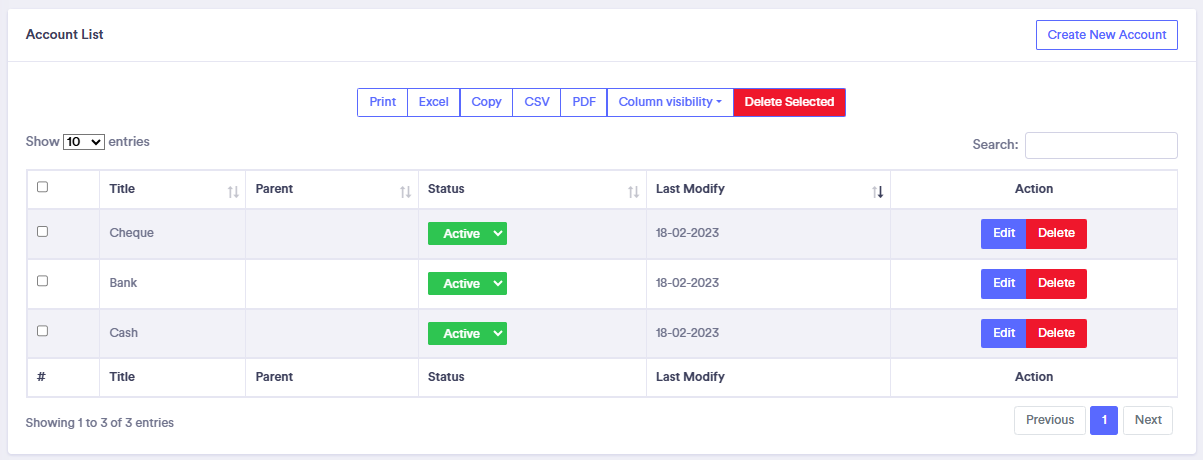Viewport: 1203px width, 460px height.
Task: Open Active status dropdown for Cheque
Action: 467,233
